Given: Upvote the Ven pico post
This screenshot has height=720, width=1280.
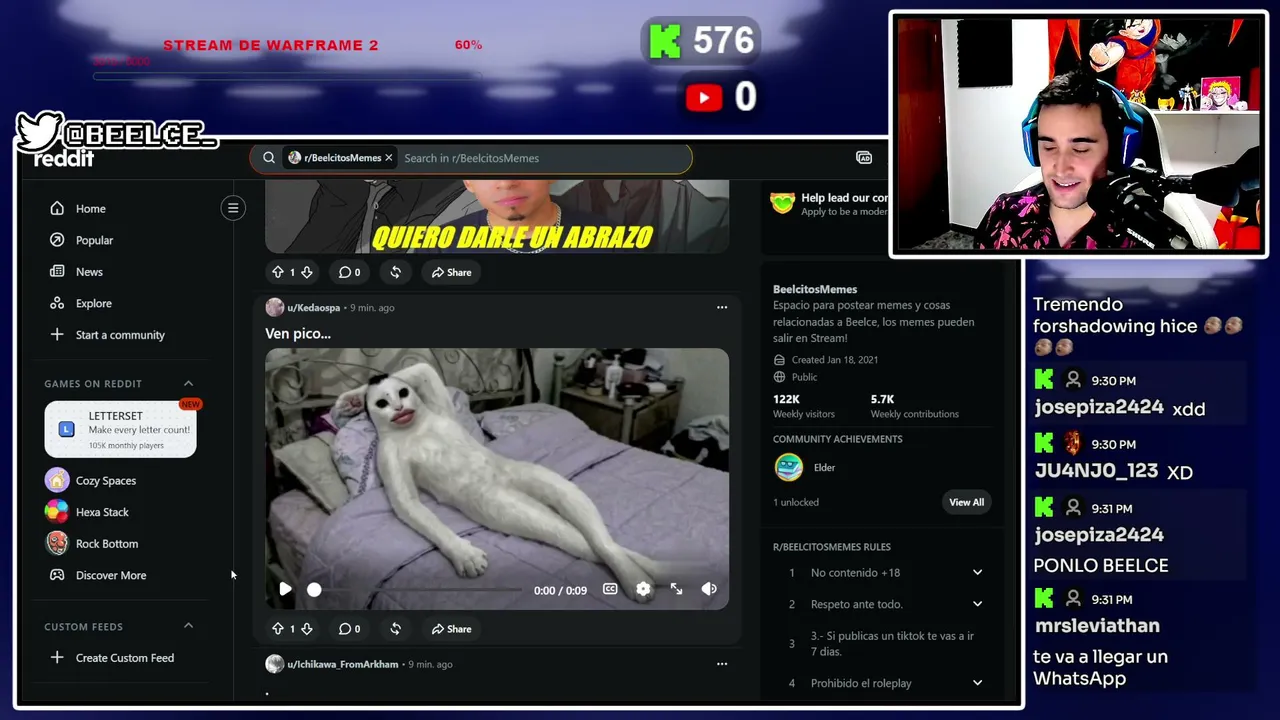Looking at the screenshot, I should [278, 629].
